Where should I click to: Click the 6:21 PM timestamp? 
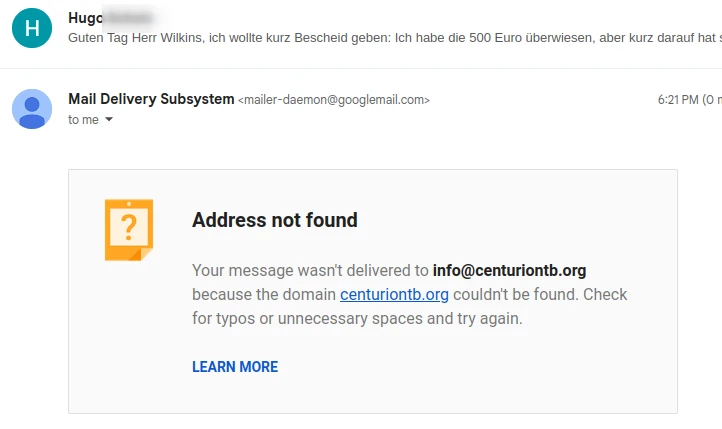(x=678, y=100)
